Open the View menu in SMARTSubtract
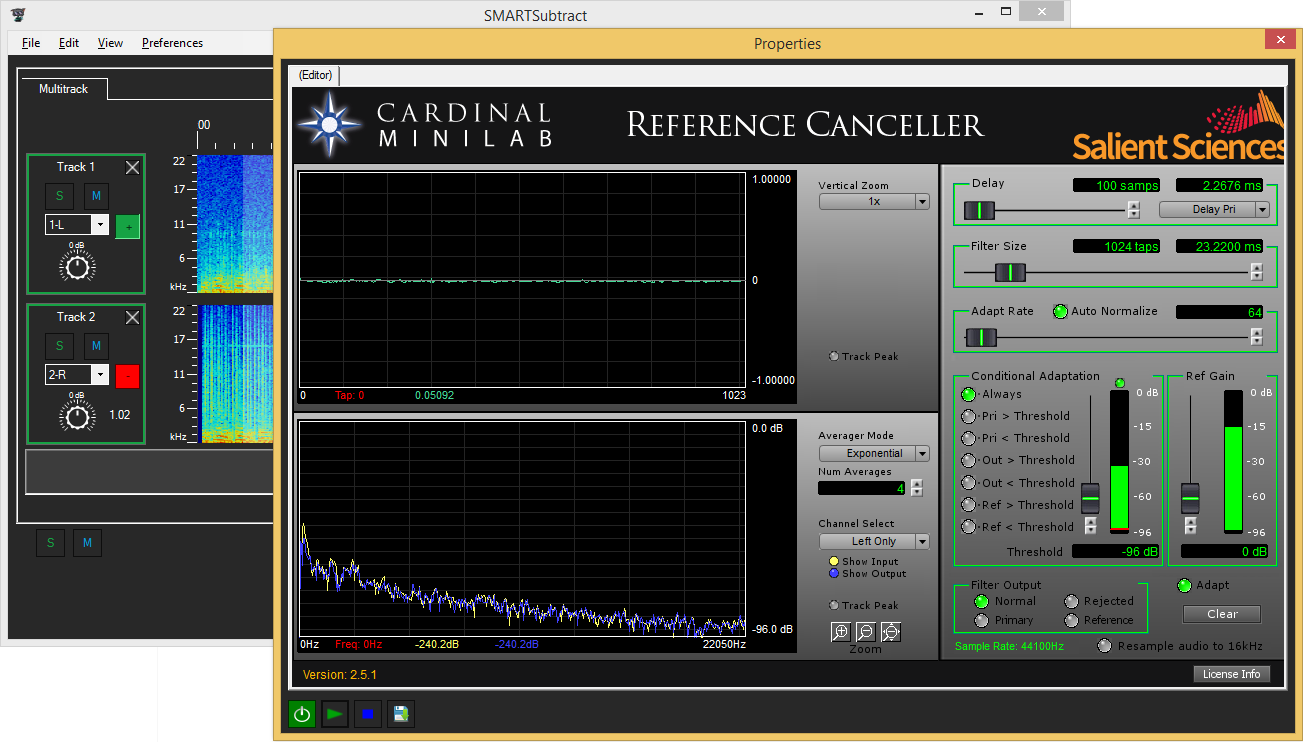This screenshot has height=742, width=1303. pos(110,43)
